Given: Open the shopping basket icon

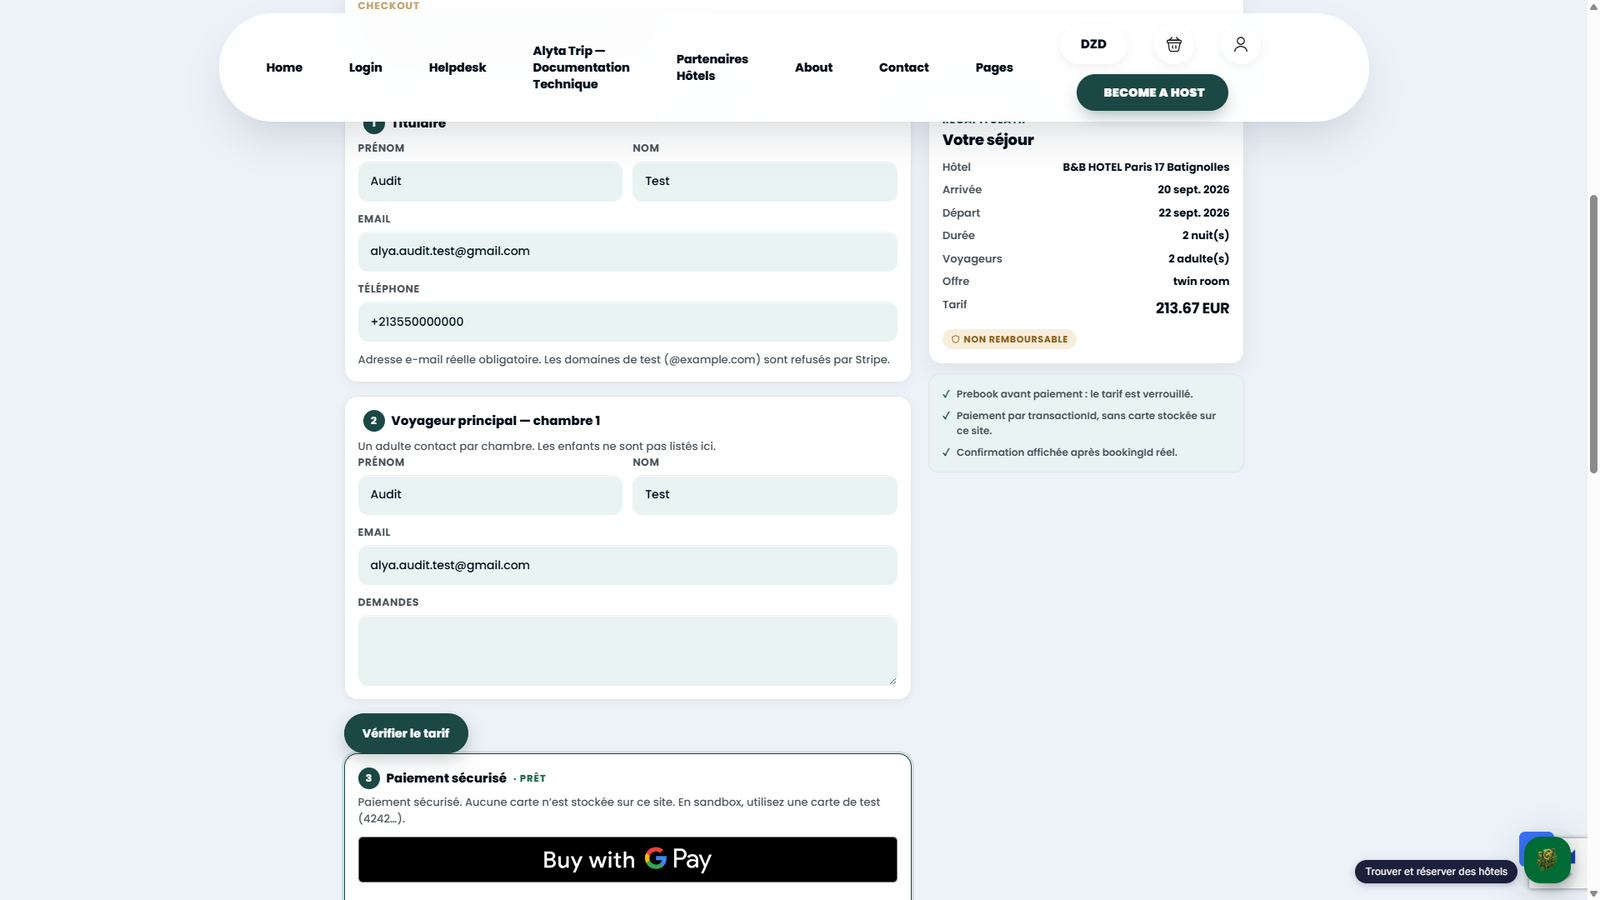Looking at the screenshot, I should (1174, 44).
